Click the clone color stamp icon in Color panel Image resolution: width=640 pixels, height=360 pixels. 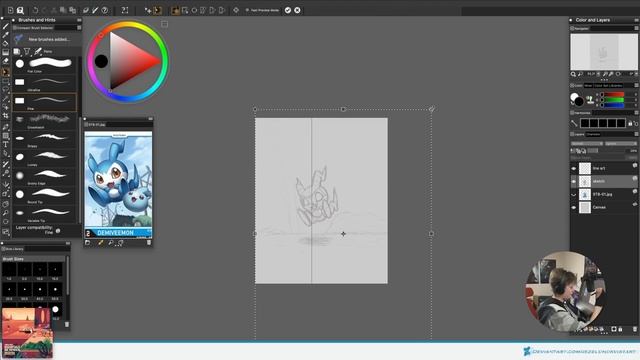point(590,99)
